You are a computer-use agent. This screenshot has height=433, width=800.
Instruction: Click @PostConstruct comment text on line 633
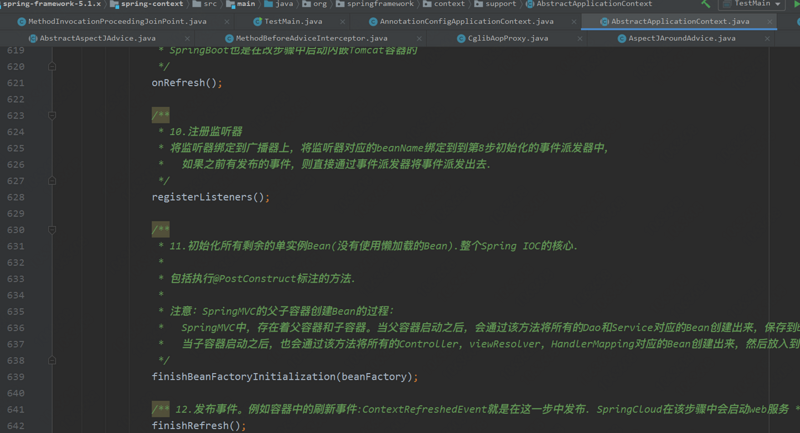point(255,278)
